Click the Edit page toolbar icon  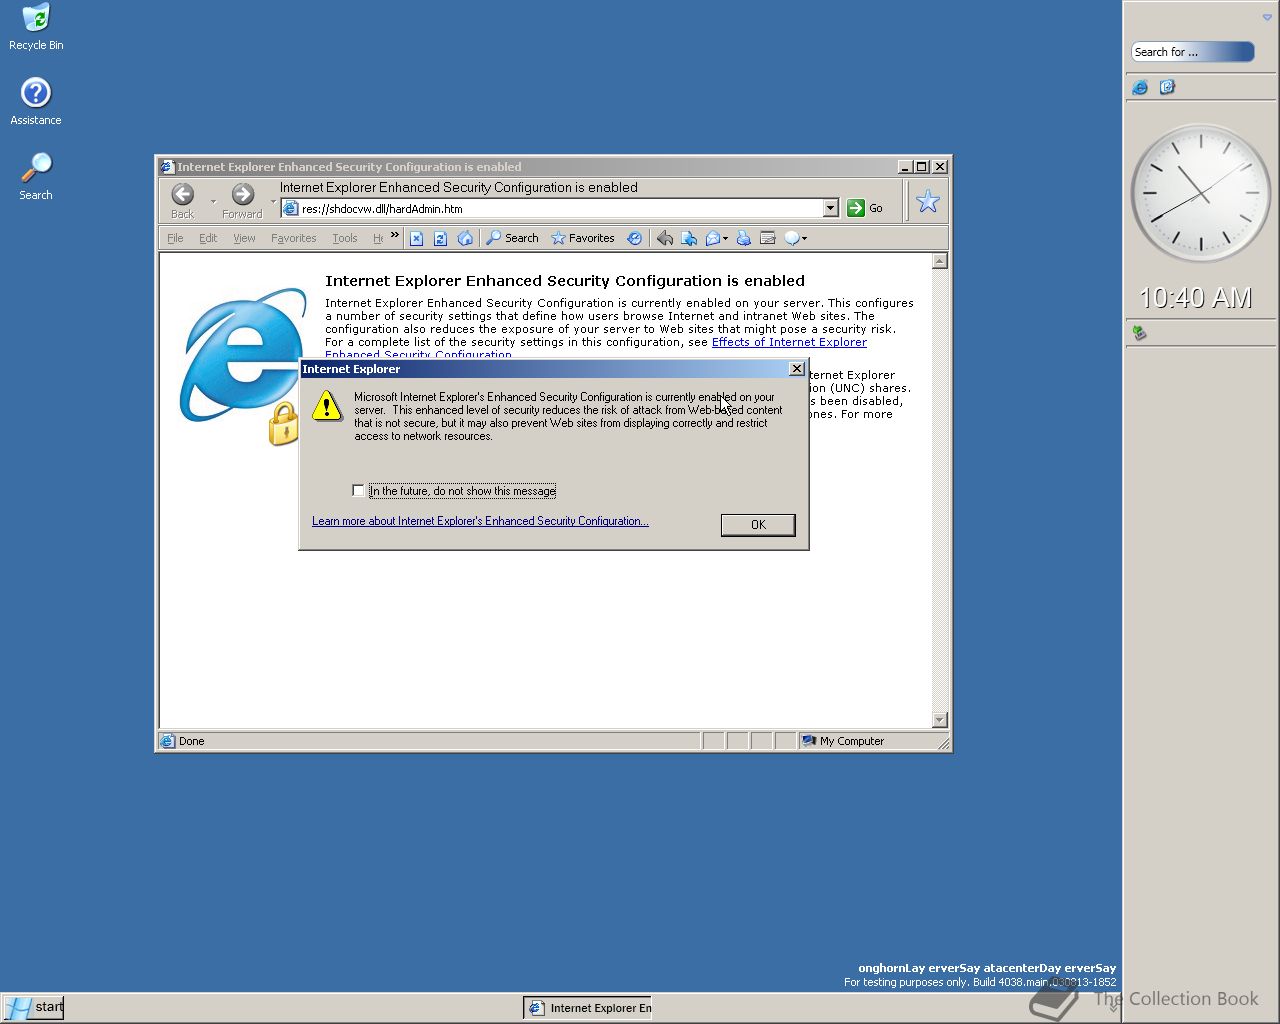(768, 238)
